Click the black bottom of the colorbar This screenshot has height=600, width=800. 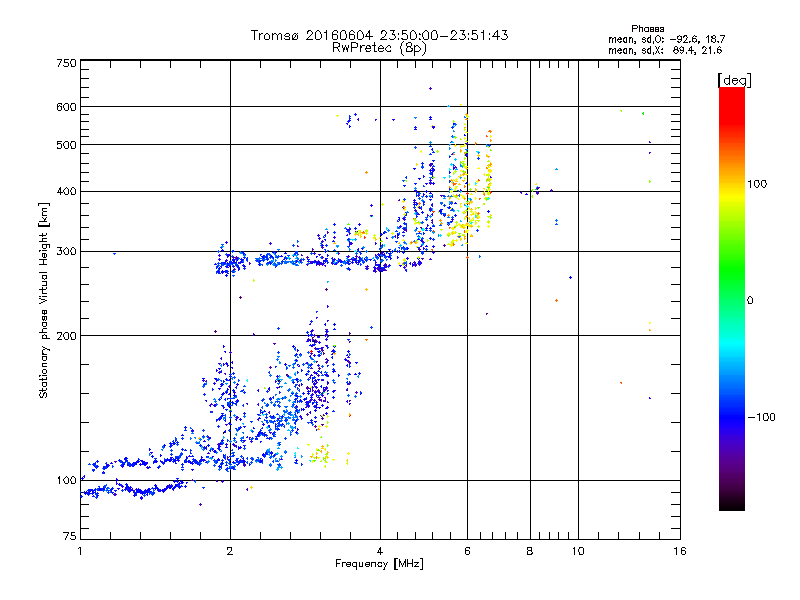[x=732, y=503]
